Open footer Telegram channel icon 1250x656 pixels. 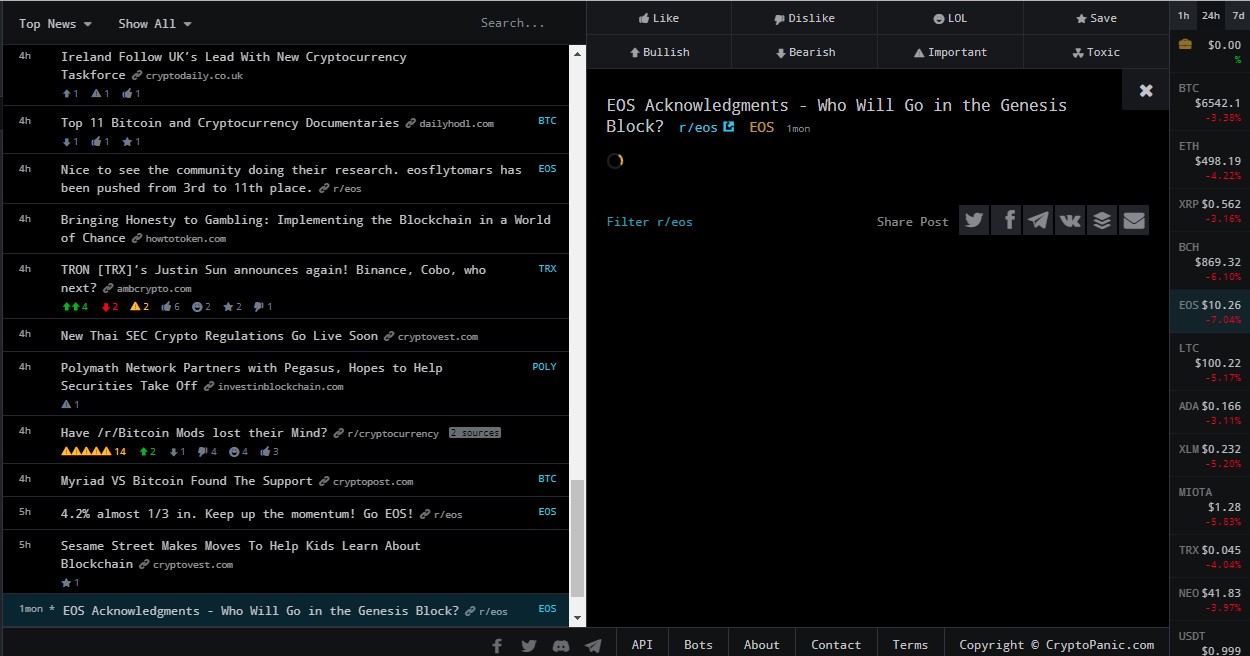coord(593,646)
